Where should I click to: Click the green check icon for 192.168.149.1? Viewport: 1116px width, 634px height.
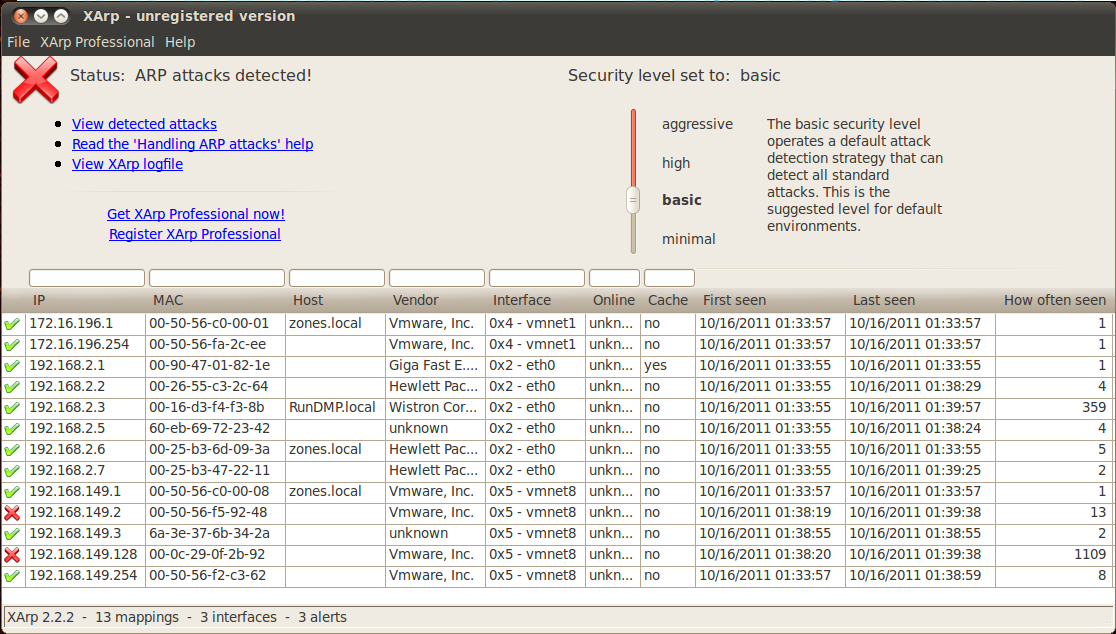13,491
